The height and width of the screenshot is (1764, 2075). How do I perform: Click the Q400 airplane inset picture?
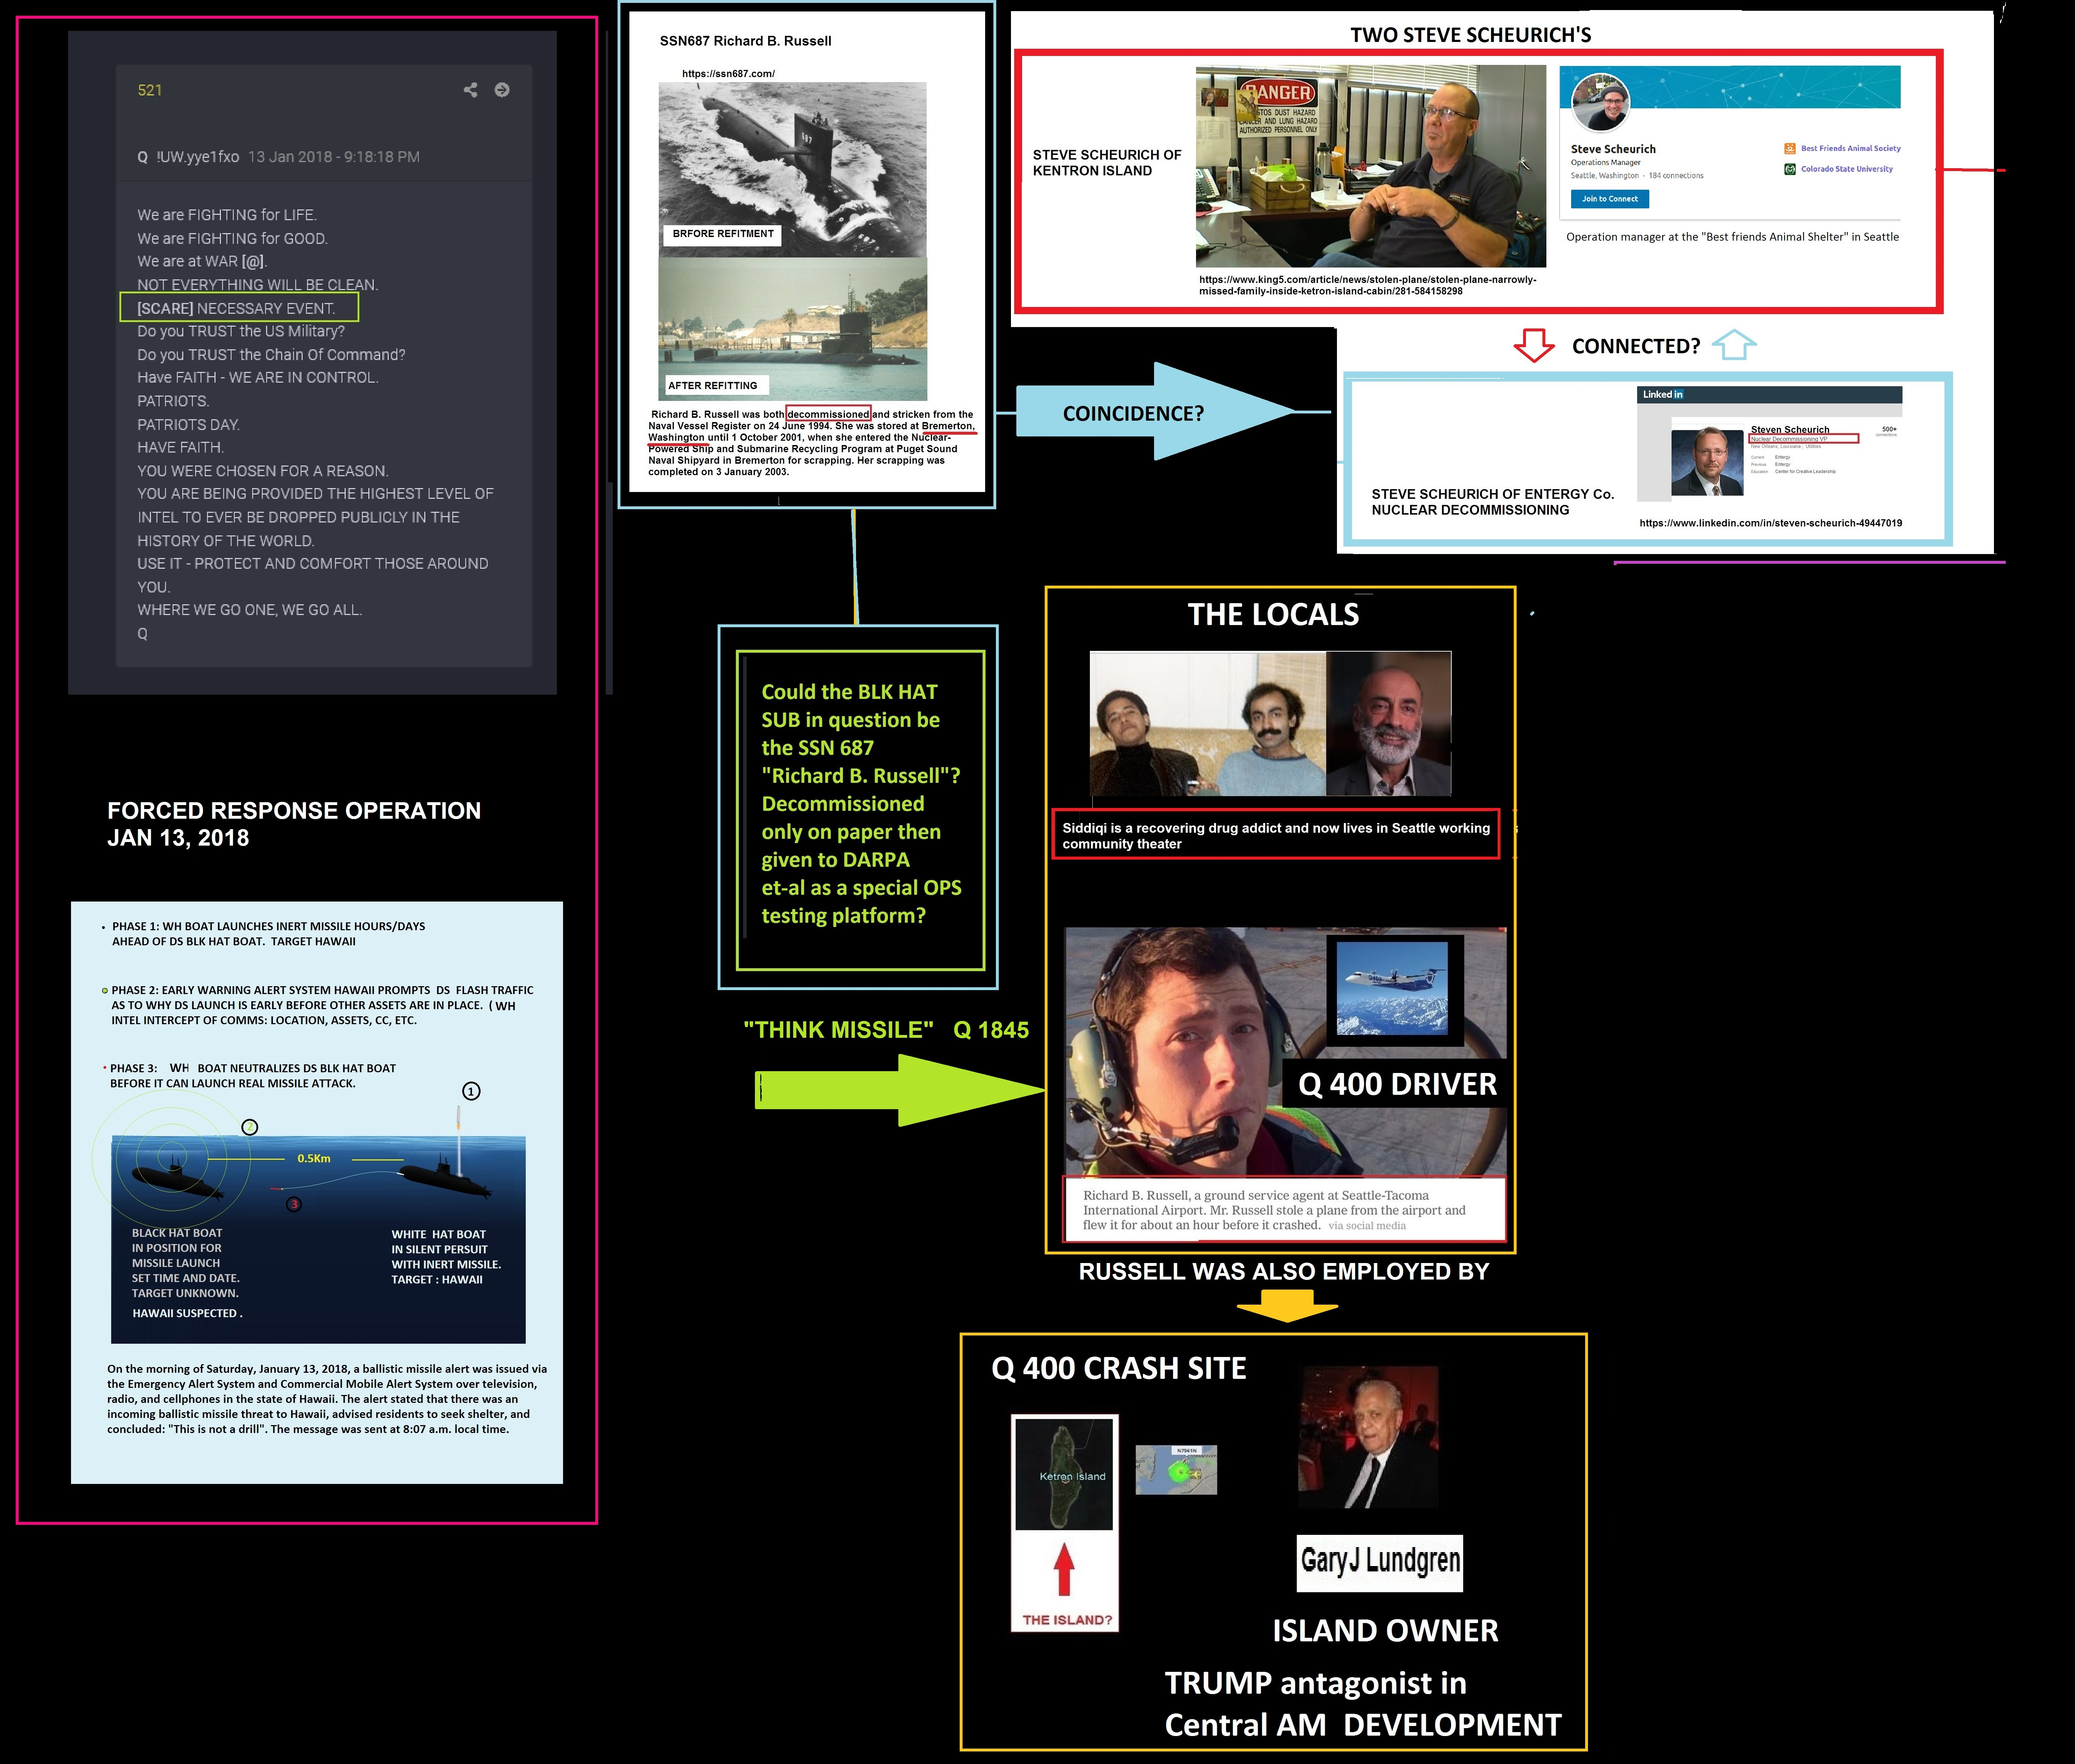pyautogui.click(x=1391, y=988)
